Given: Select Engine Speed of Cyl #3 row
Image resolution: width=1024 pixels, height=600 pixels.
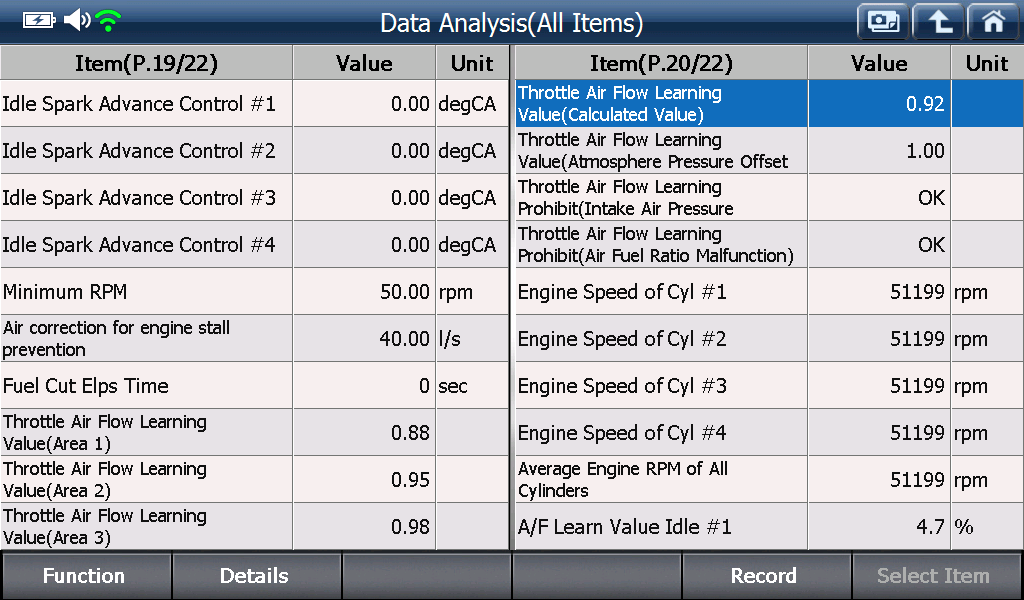Looking at the screenshot, I should click(769, 386).
